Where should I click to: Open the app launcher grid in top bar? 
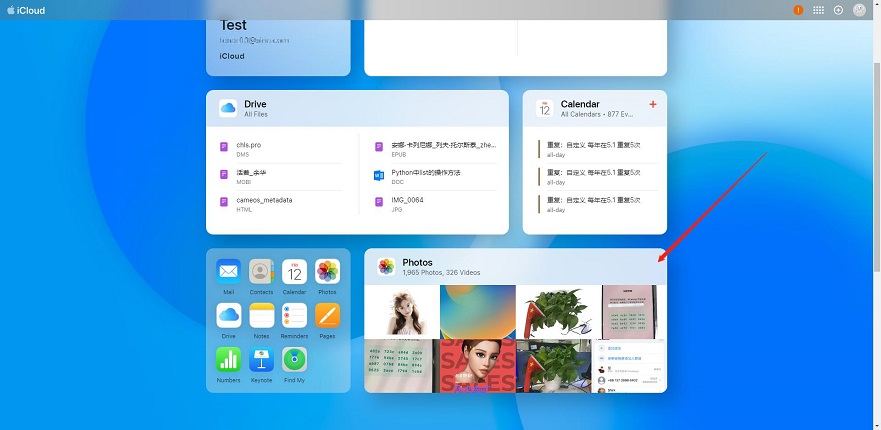[819, 10]
